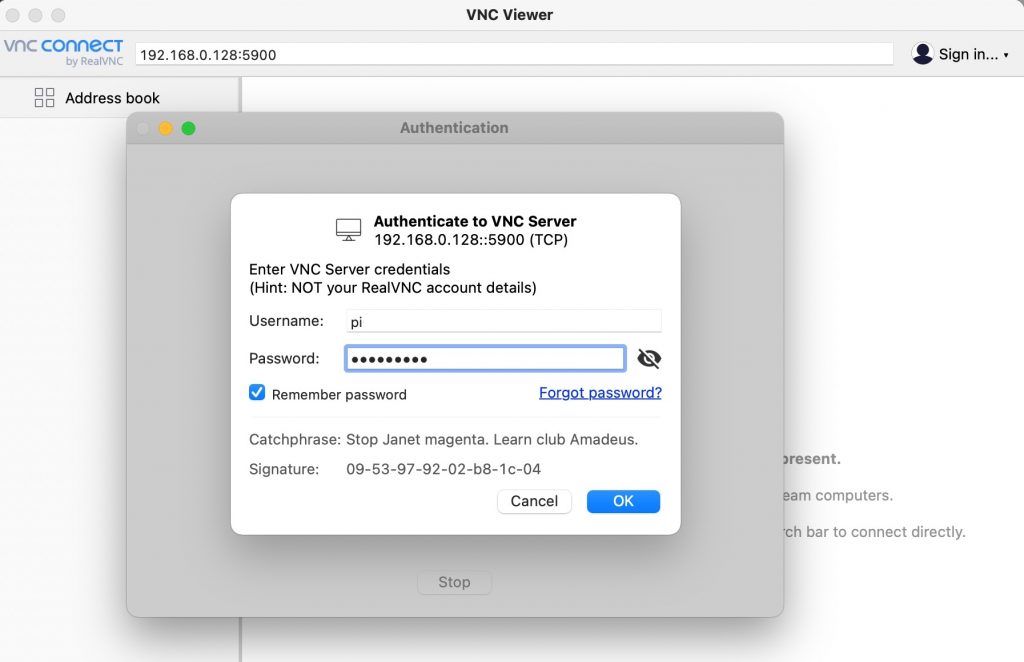This screenshot has width=1024, height=662.
Task: Click the hint about RealVNC account details
Action: coord(392,287)
